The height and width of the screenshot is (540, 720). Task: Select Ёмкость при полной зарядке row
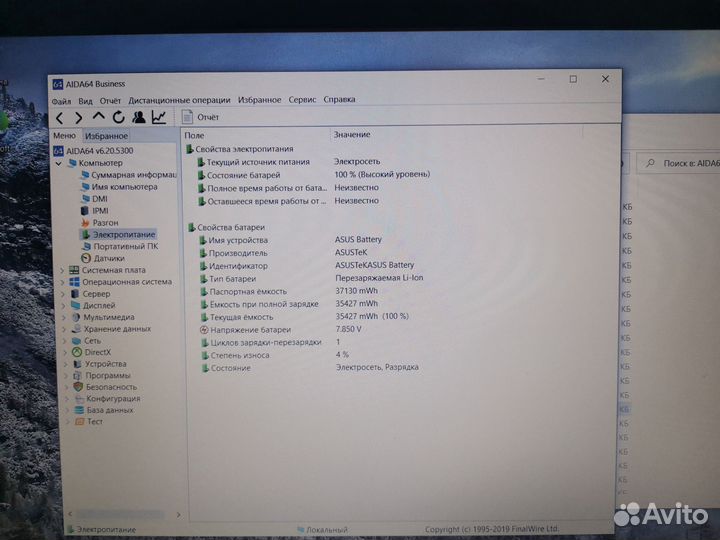pos(314,304)
